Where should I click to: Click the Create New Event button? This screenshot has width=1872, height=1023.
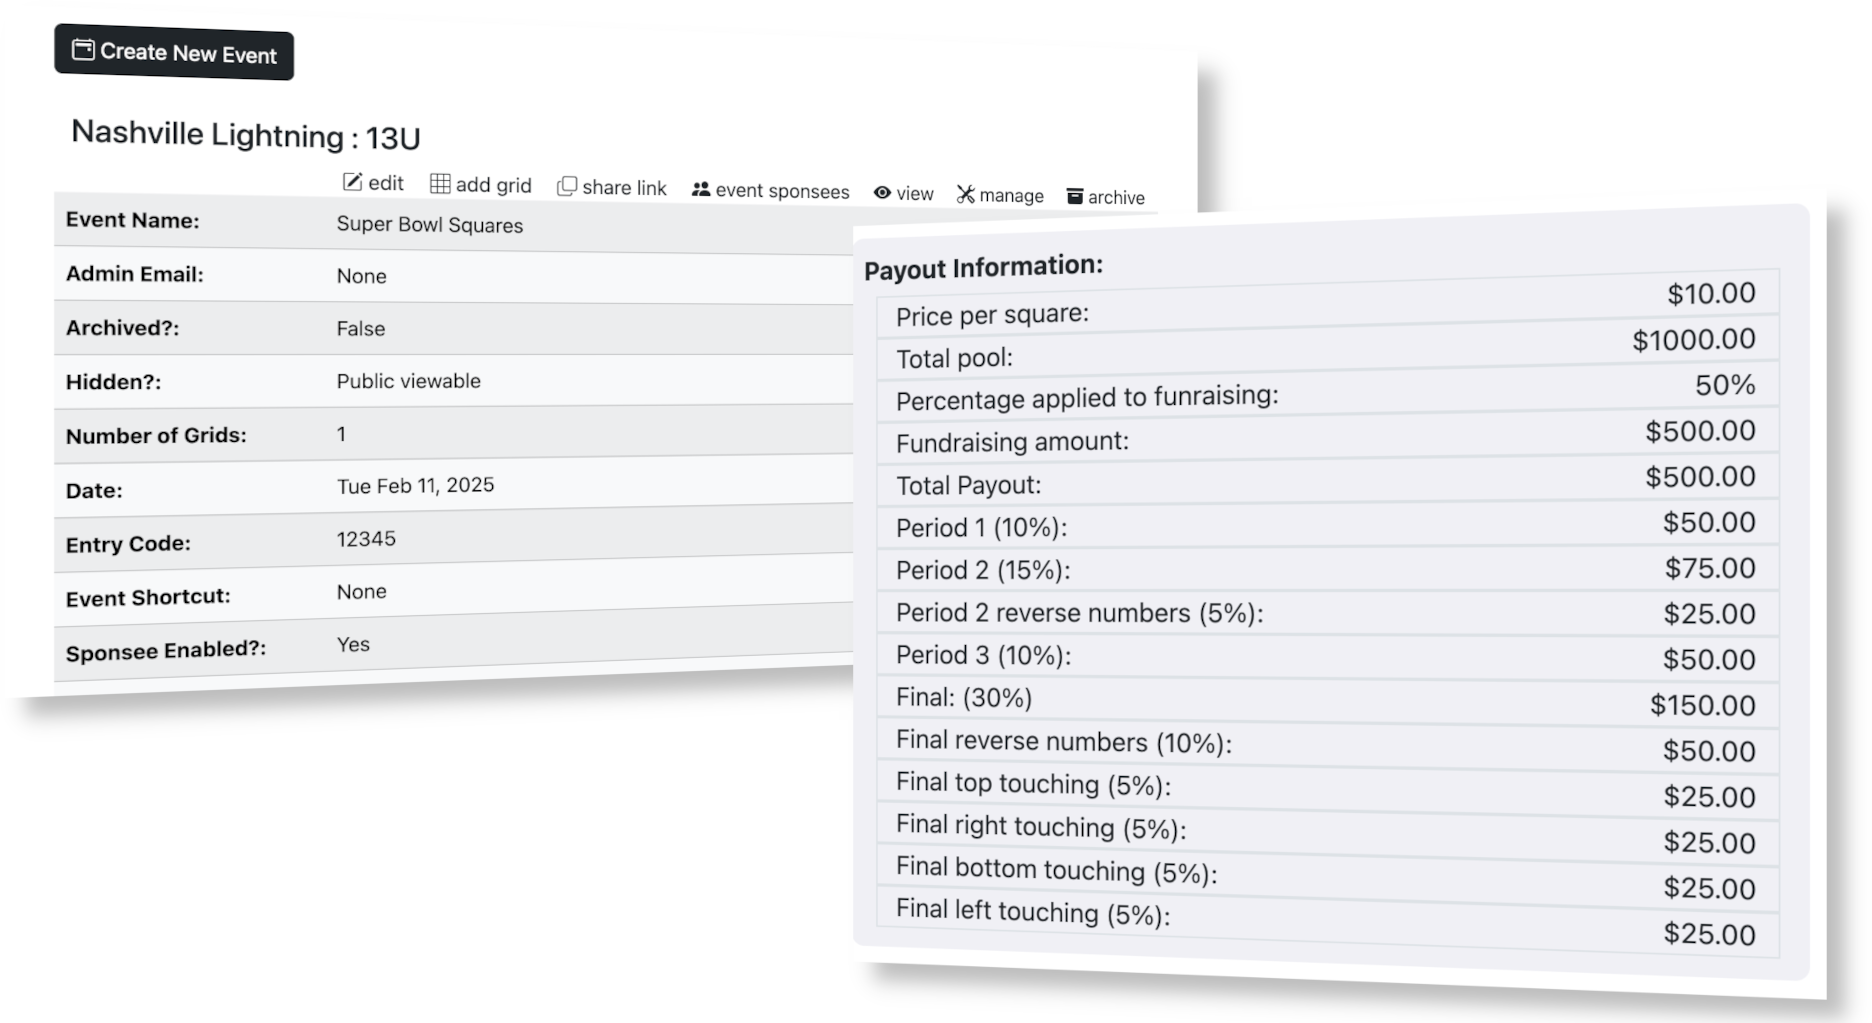(174, 52)
